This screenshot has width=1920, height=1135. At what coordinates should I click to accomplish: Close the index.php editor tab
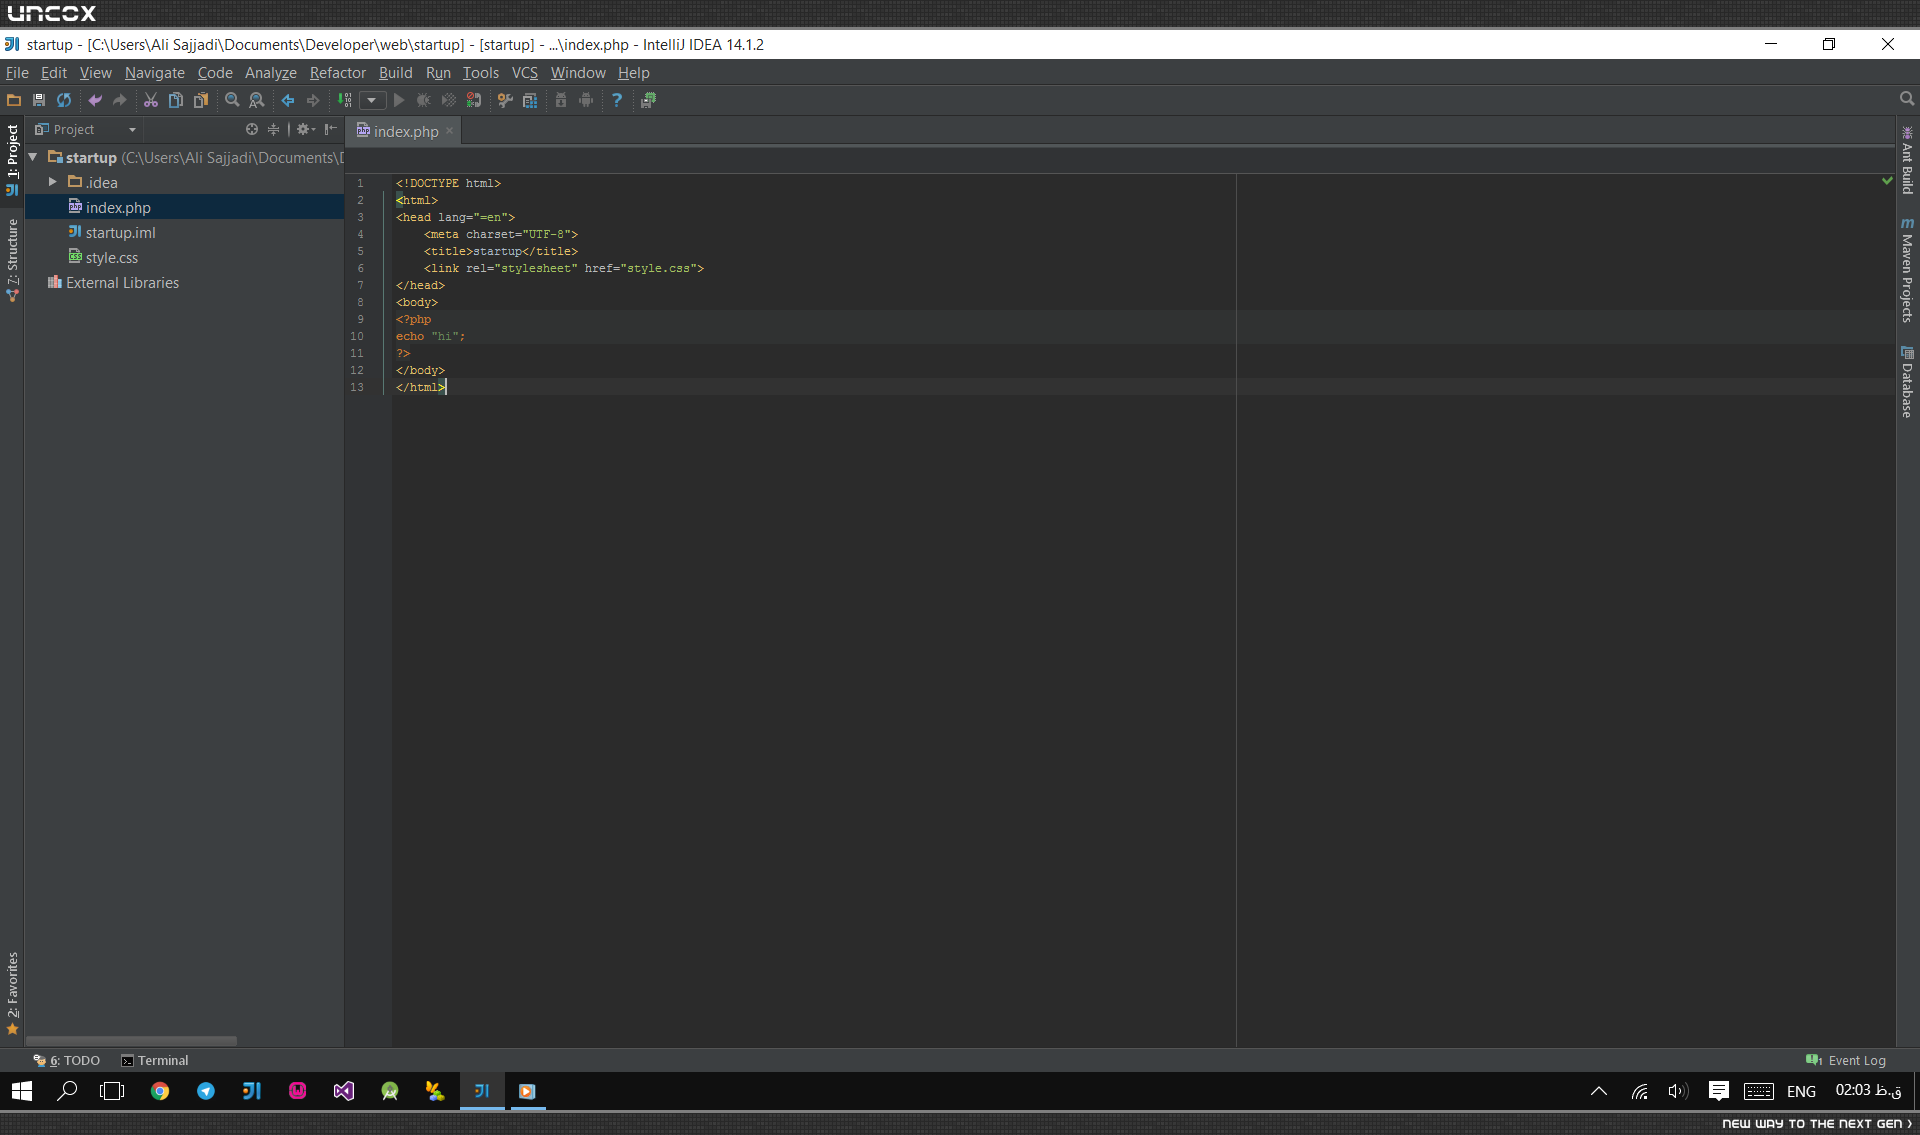click(x=450, y=131)
